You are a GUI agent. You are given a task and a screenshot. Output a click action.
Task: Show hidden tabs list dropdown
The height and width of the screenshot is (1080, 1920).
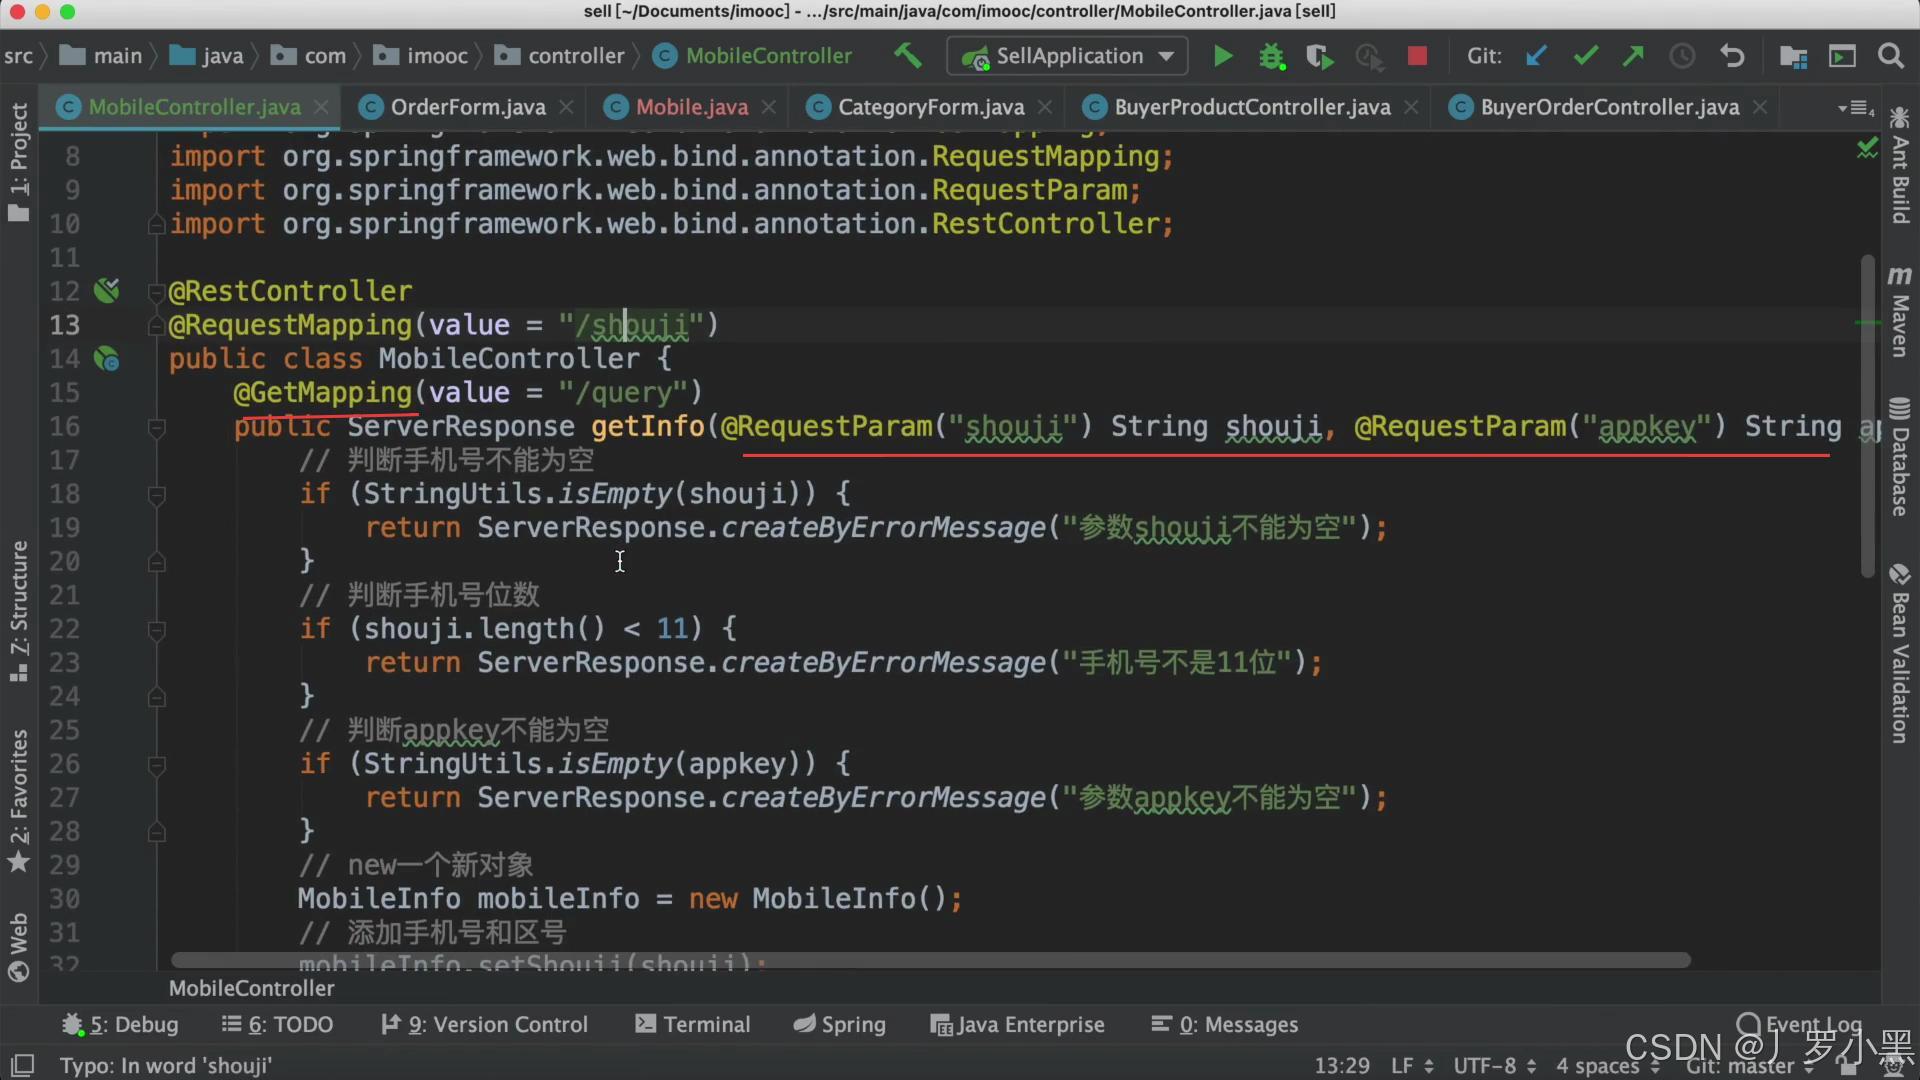[x=1856, y=107]
